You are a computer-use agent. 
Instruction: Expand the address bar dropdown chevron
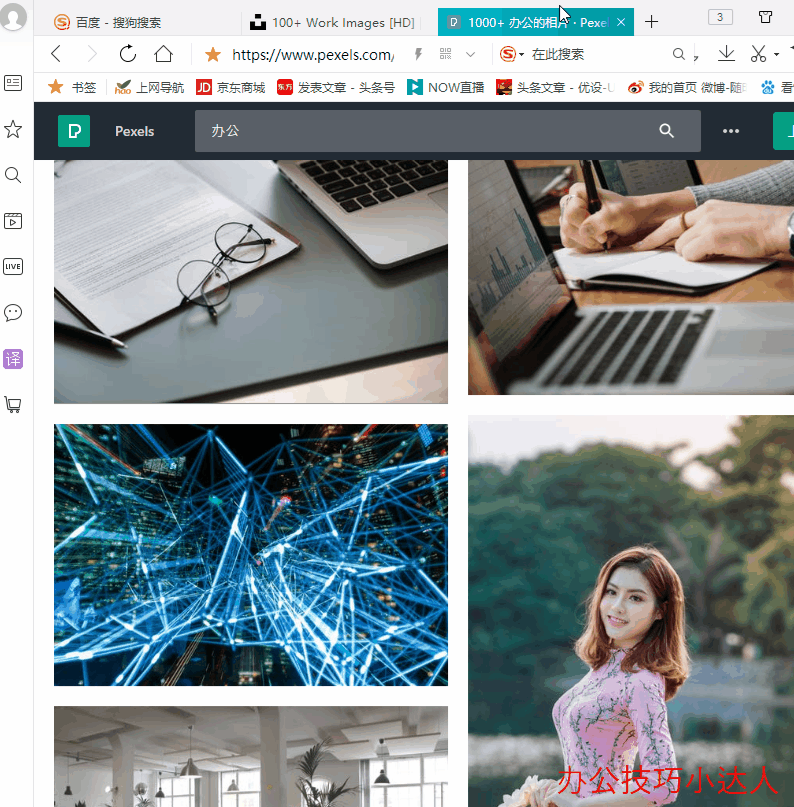click(x=471, y=54)
